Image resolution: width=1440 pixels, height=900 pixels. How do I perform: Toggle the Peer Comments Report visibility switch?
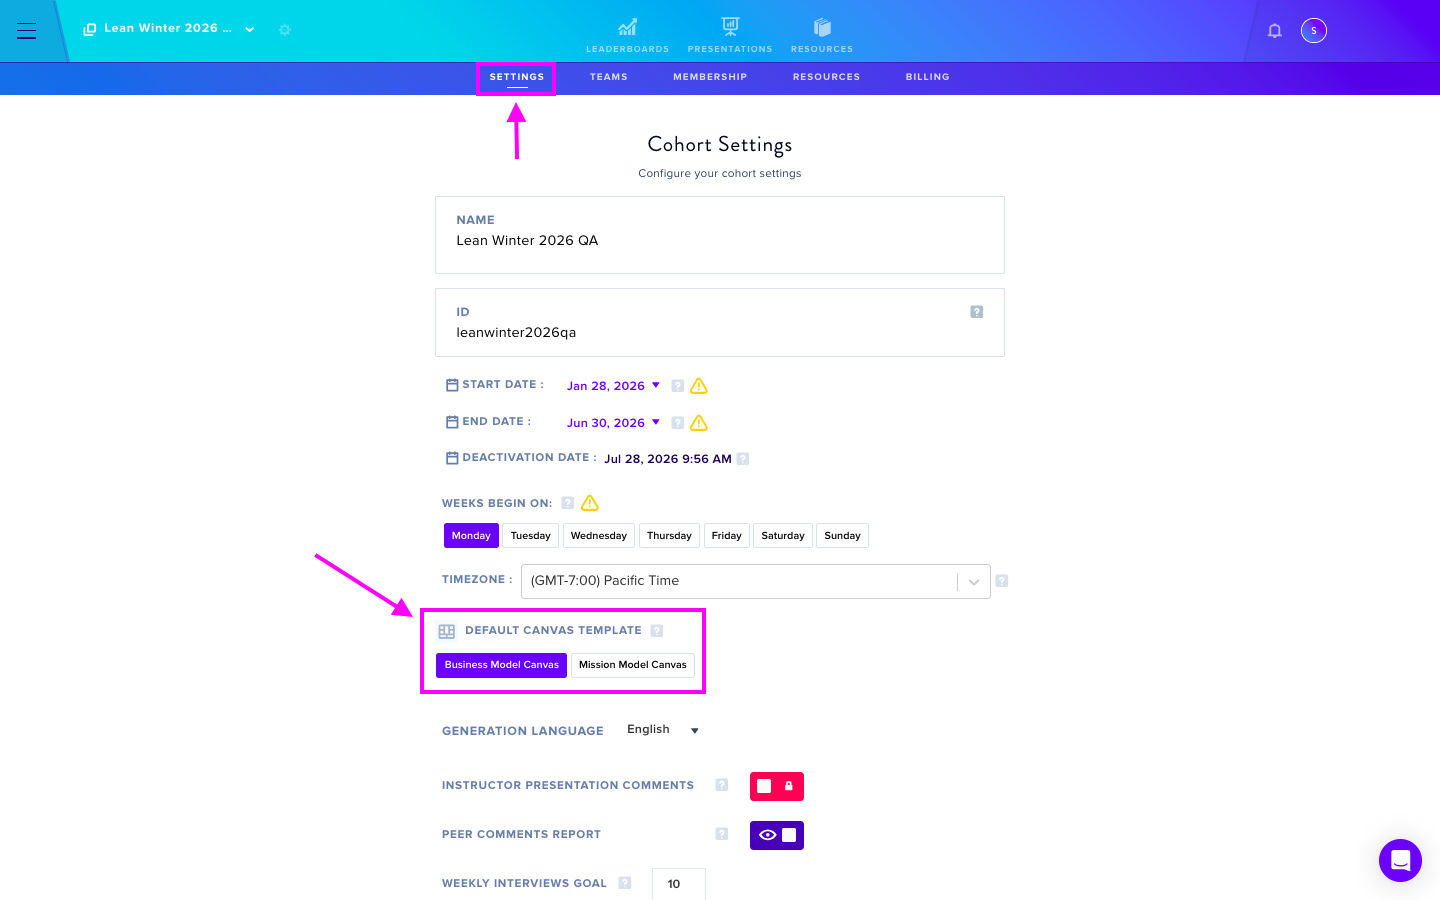[777, 835]
